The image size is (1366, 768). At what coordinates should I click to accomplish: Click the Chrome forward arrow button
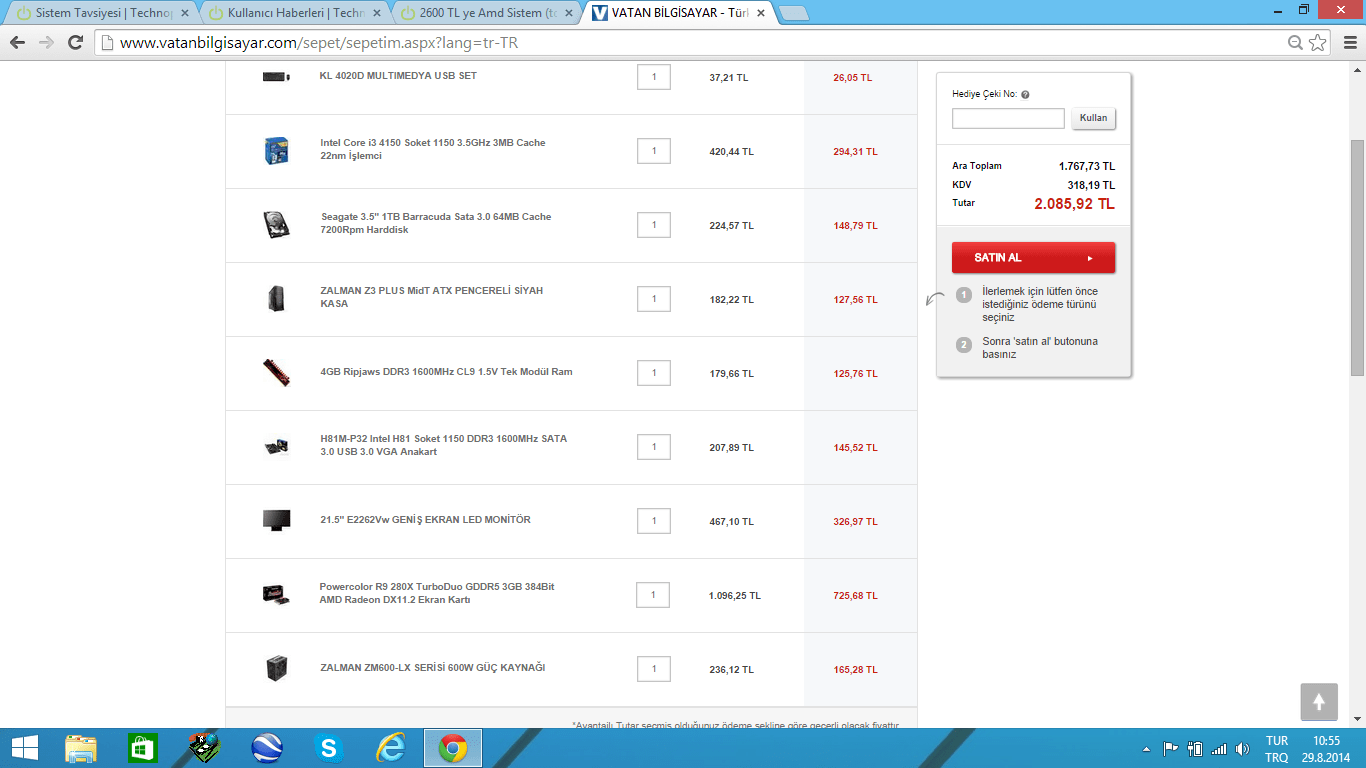point(46,43)
